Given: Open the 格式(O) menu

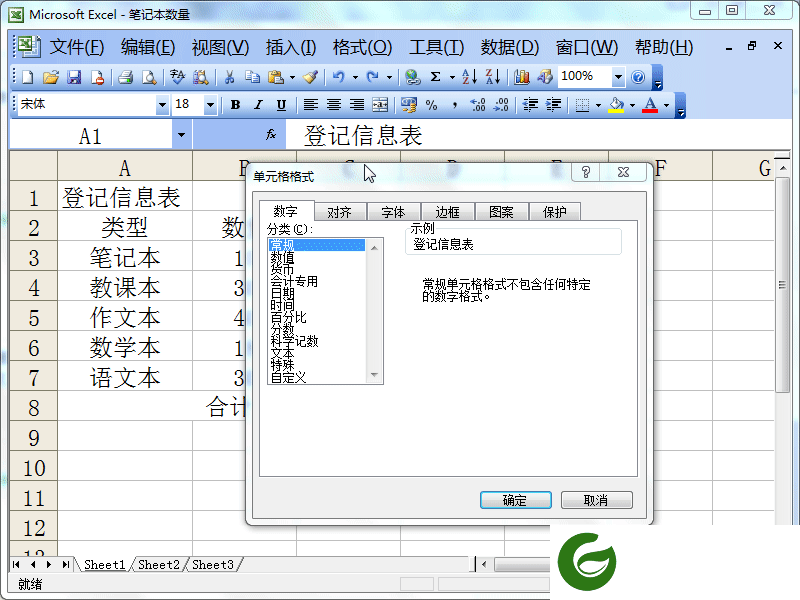Looking at the screenshot, I should pyautogui.click(x=362, y=47).
